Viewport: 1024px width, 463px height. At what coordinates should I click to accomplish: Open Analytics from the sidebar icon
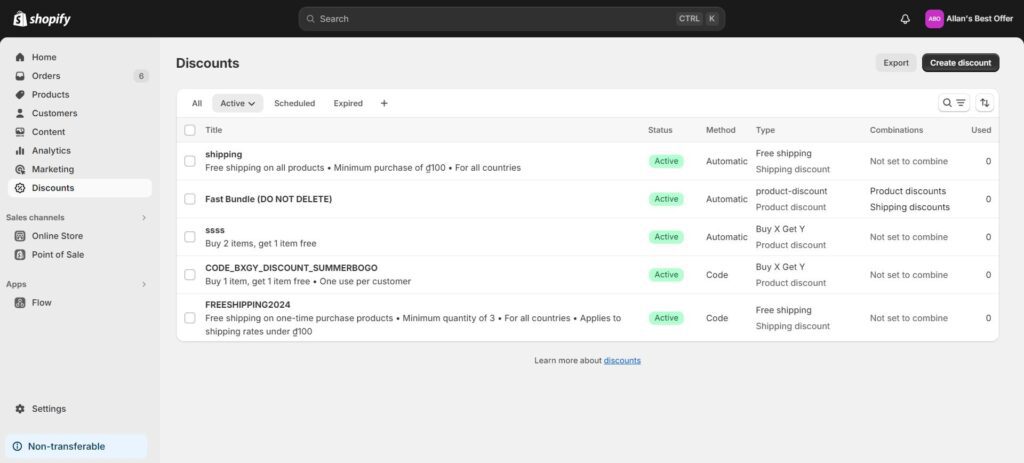(x=20, y=151)
